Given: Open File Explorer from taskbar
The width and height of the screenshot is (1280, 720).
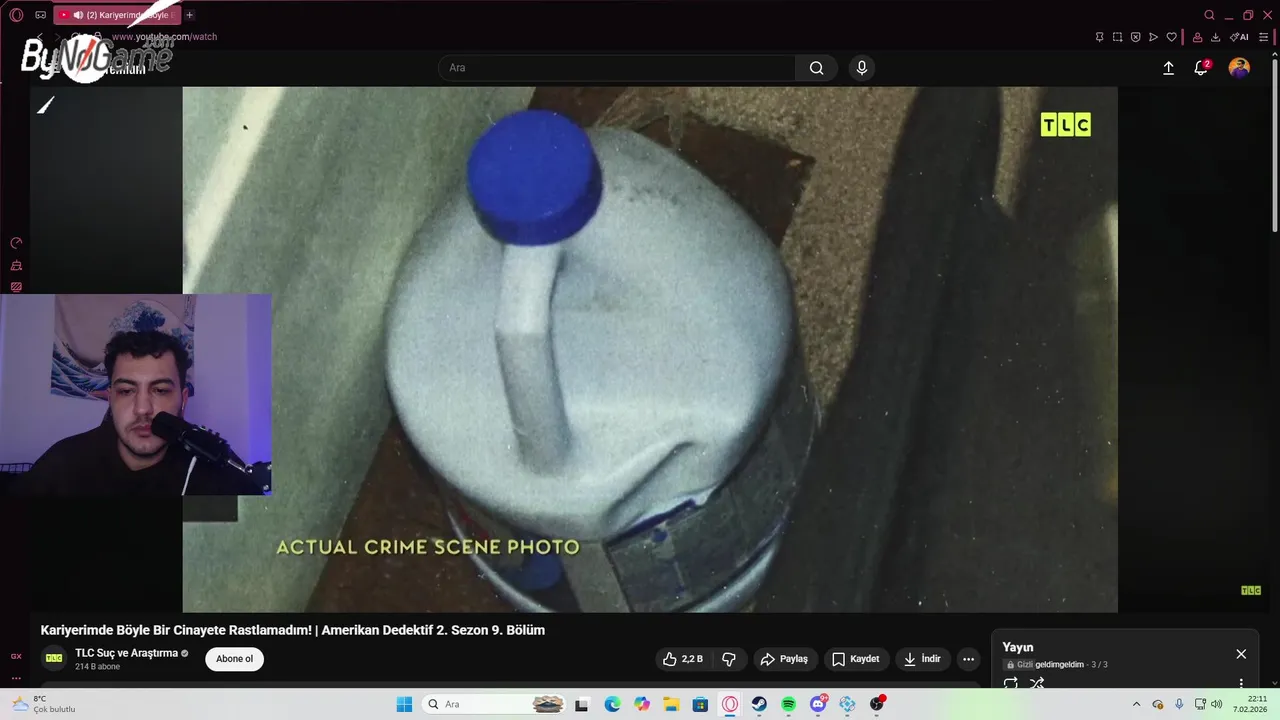Looking at the screenshot, I should [x=671, y=704].
